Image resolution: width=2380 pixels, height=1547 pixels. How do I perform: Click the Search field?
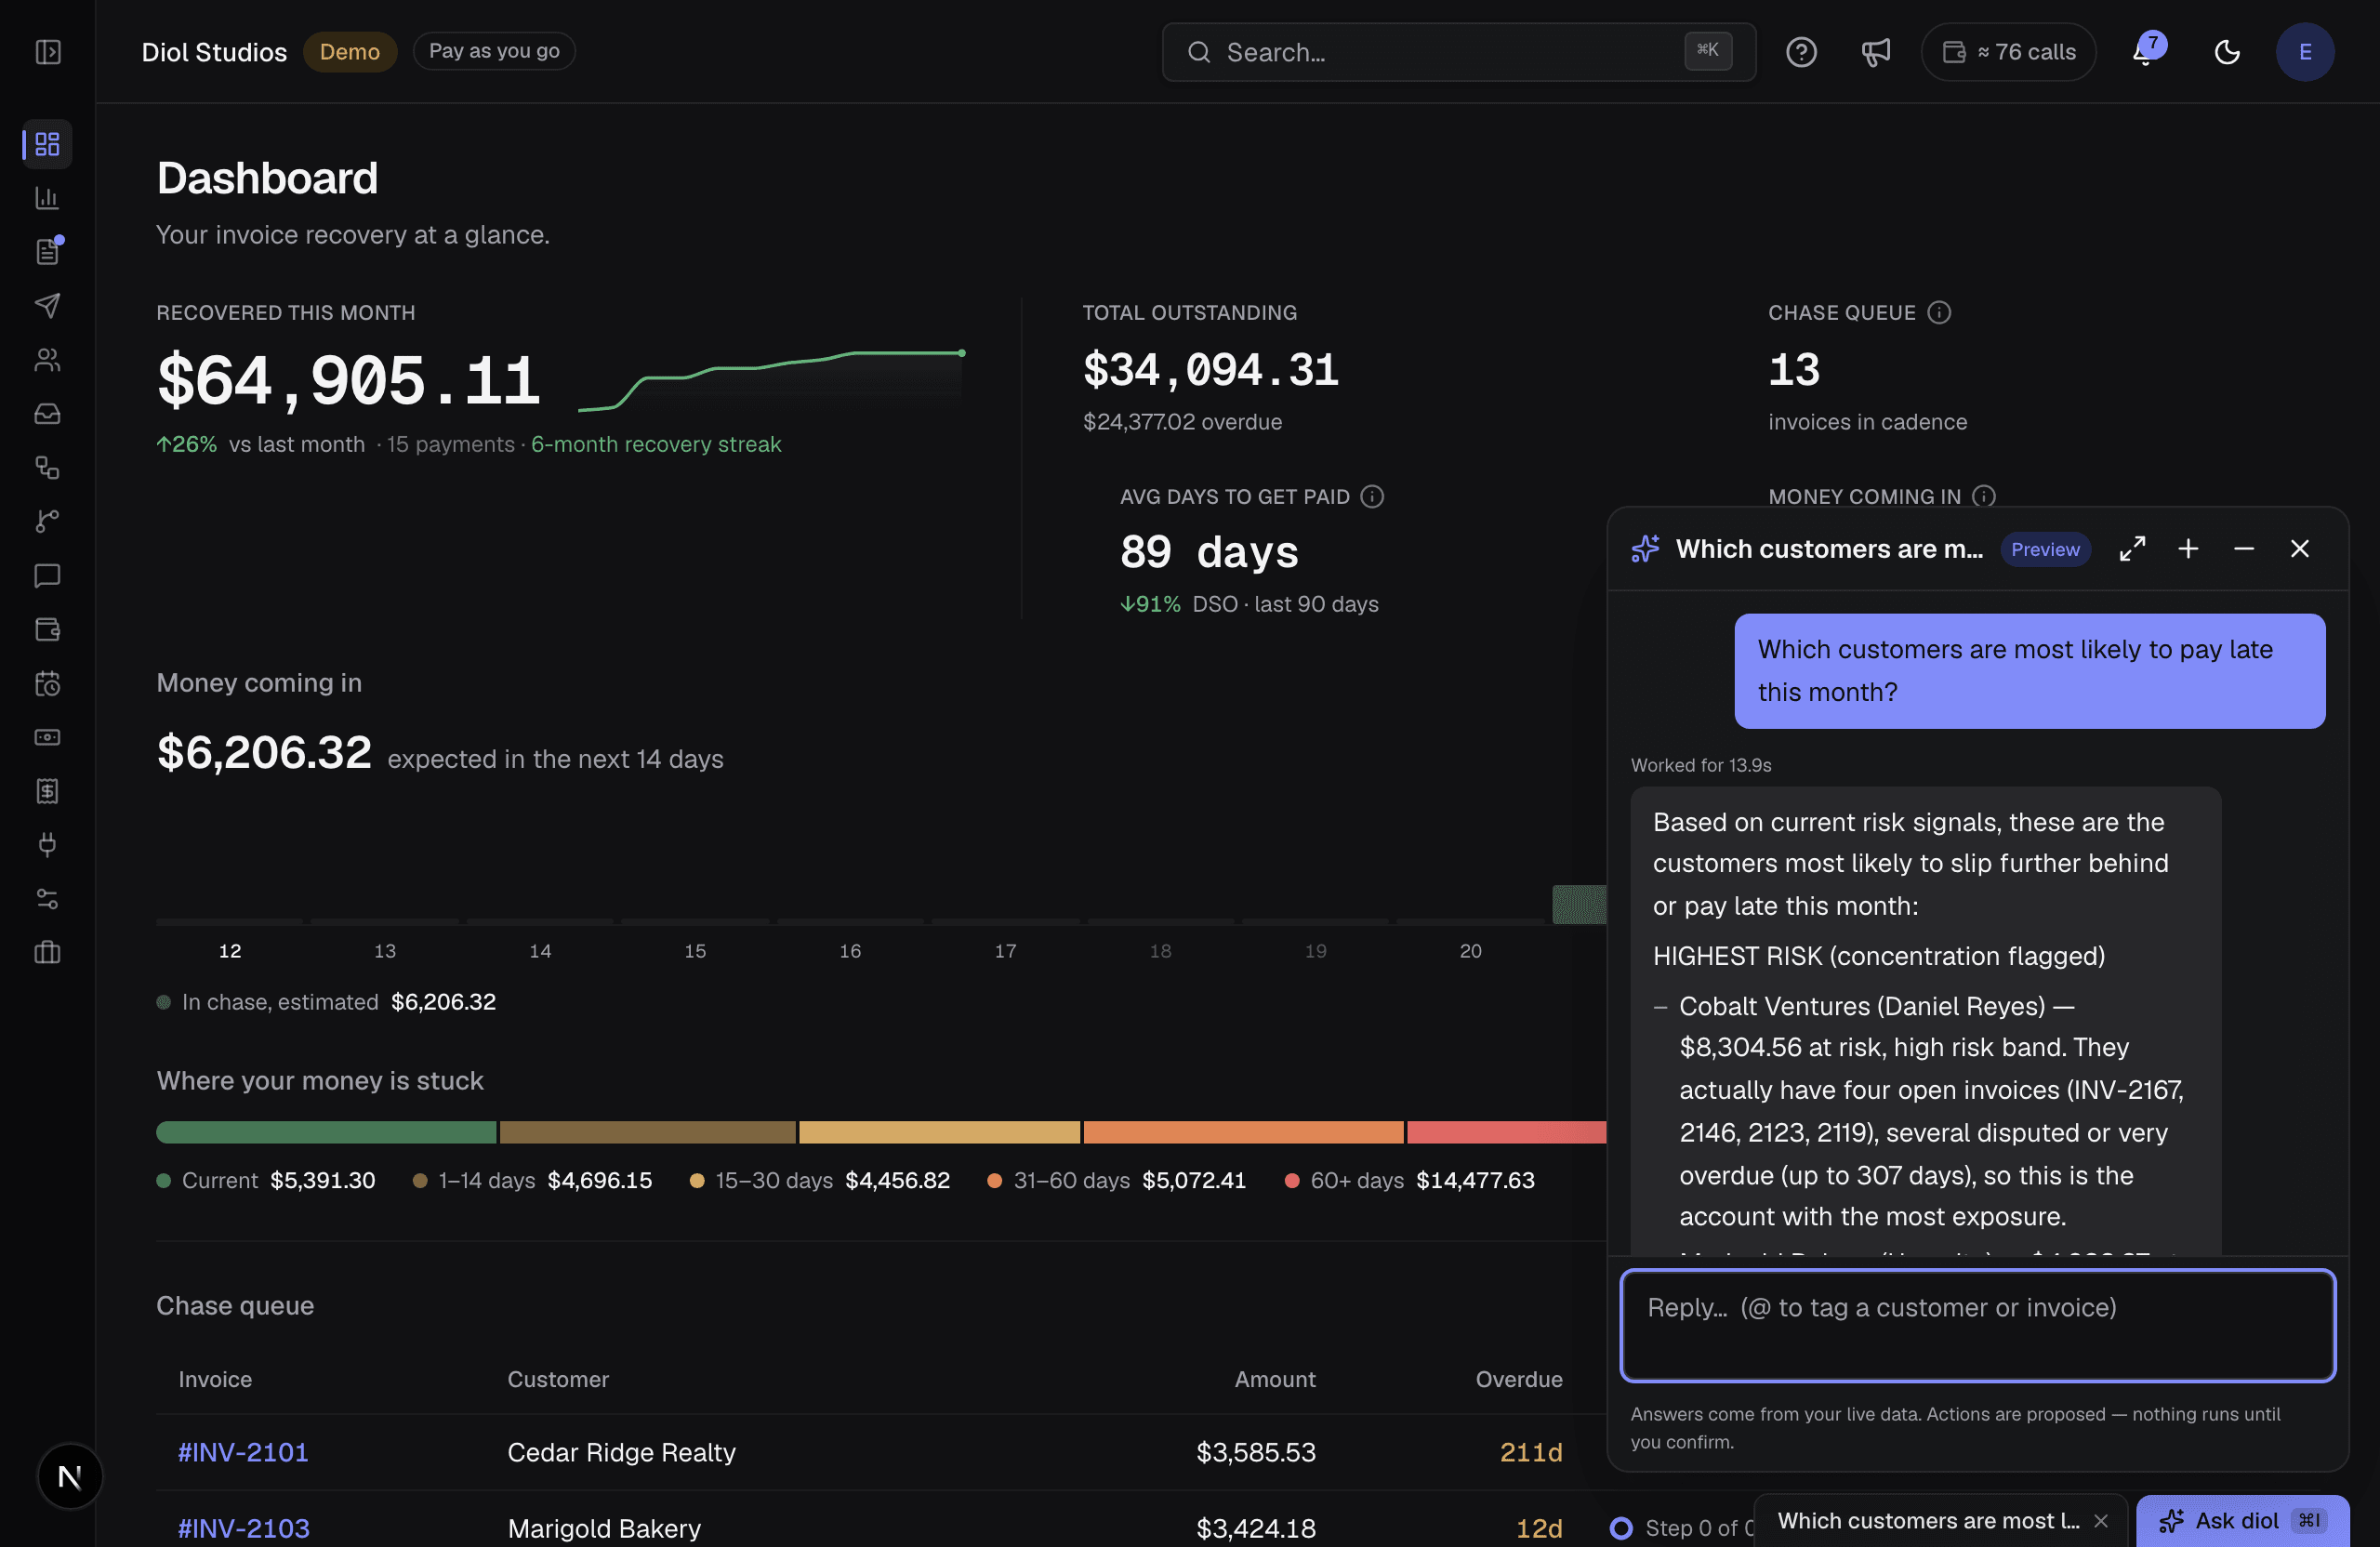[1458, 52]
